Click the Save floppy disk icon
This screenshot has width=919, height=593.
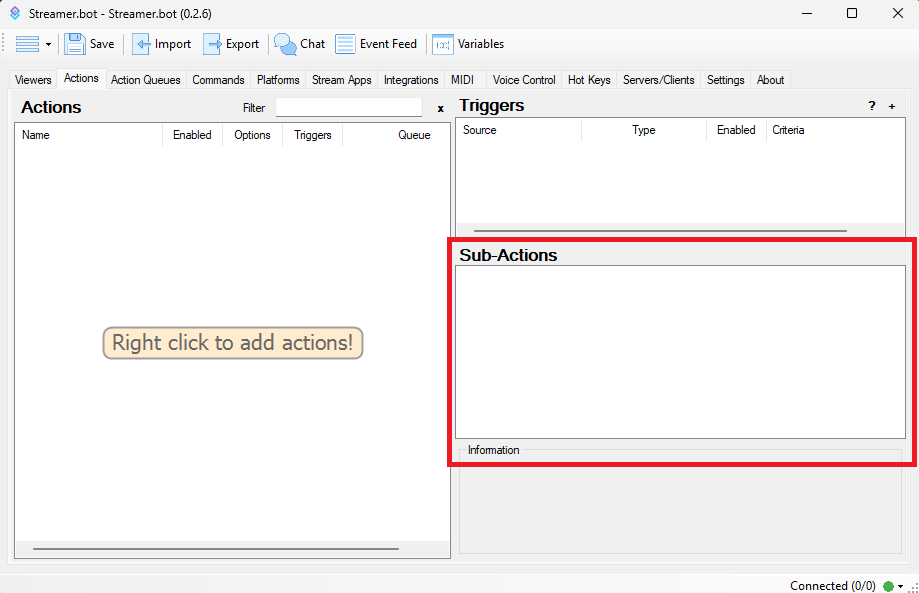[x=75, y=44]
